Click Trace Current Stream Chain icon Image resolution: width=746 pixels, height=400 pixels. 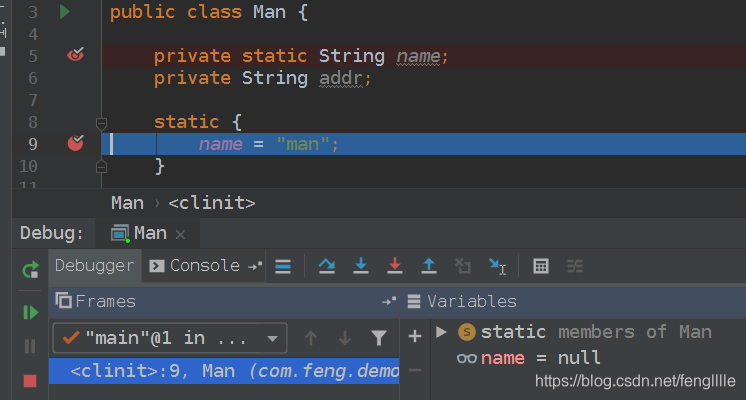(575, 266)
